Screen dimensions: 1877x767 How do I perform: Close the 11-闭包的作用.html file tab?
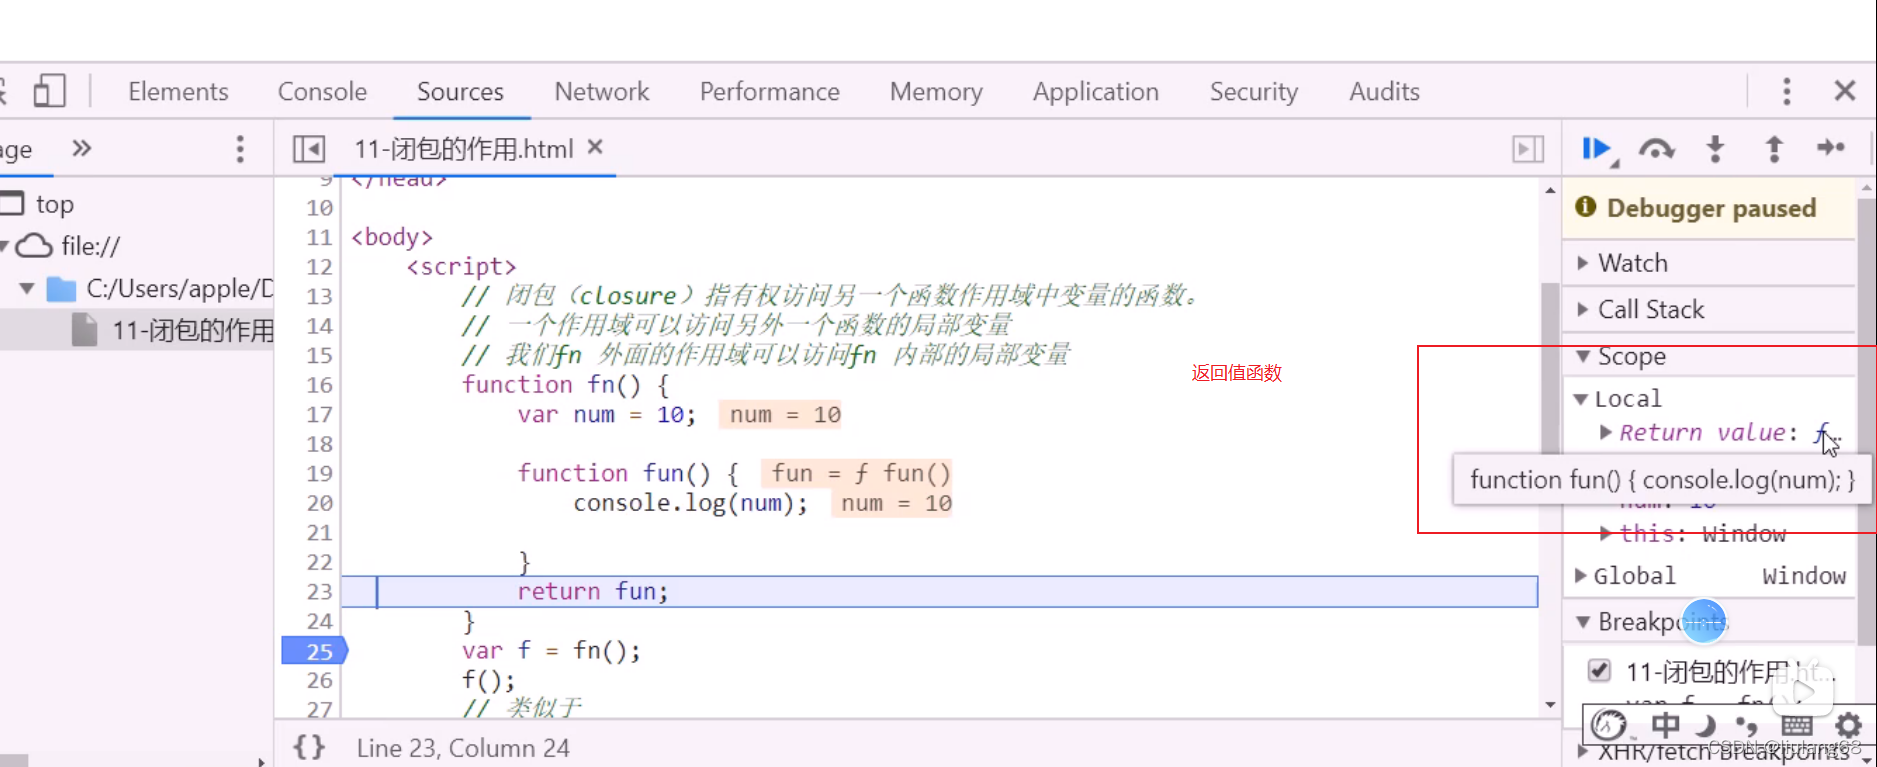595,147
